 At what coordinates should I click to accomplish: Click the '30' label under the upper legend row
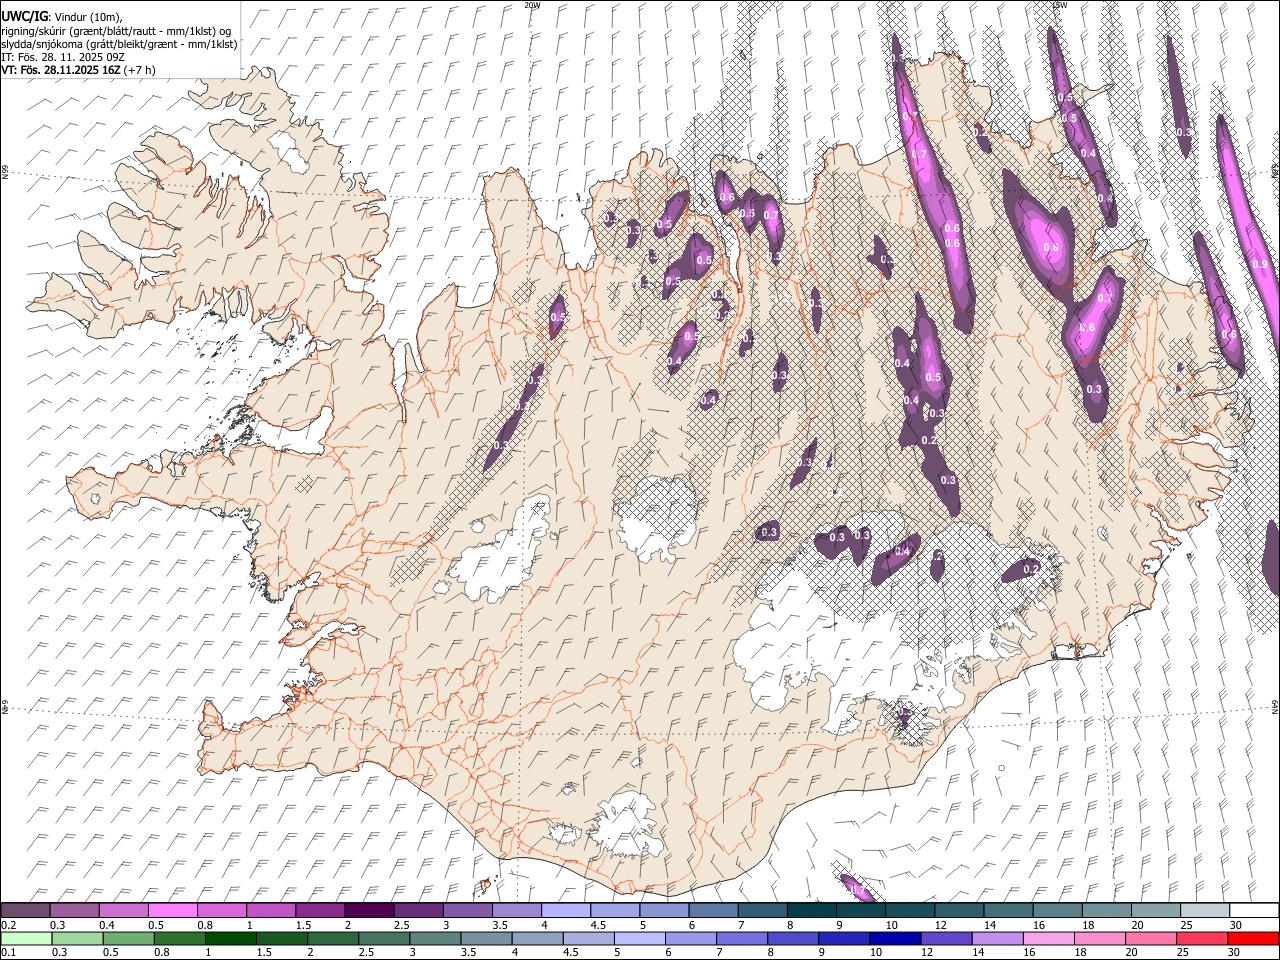point(1235,925)
